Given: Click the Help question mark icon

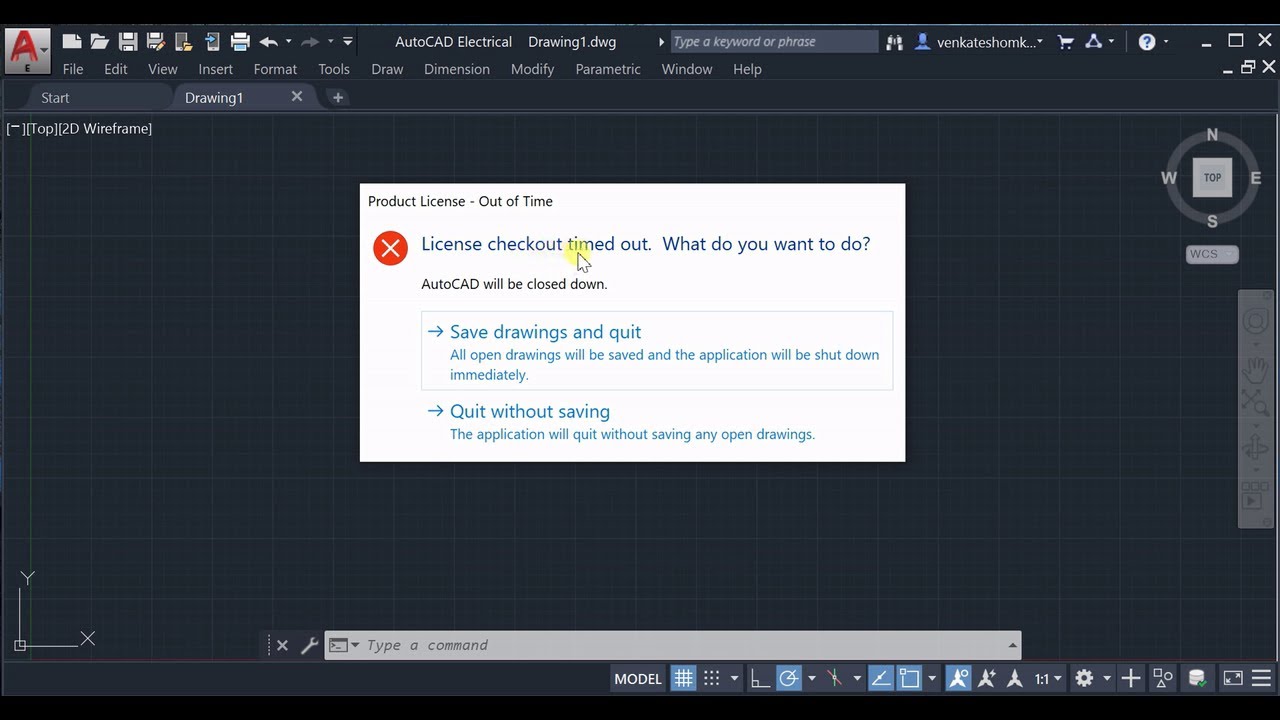Looking at the screenshot, I should click(x=1147, y=42).
